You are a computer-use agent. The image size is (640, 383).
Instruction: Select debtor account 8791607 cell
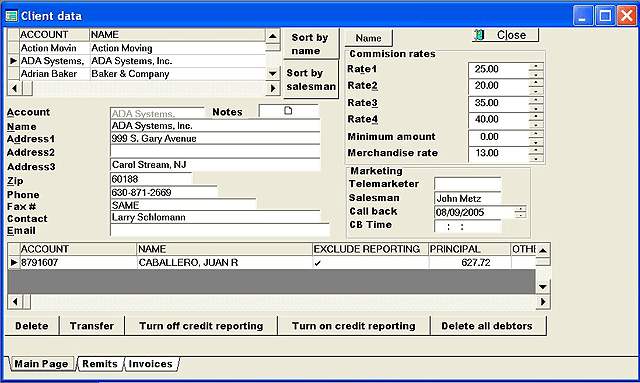(78, 263)
